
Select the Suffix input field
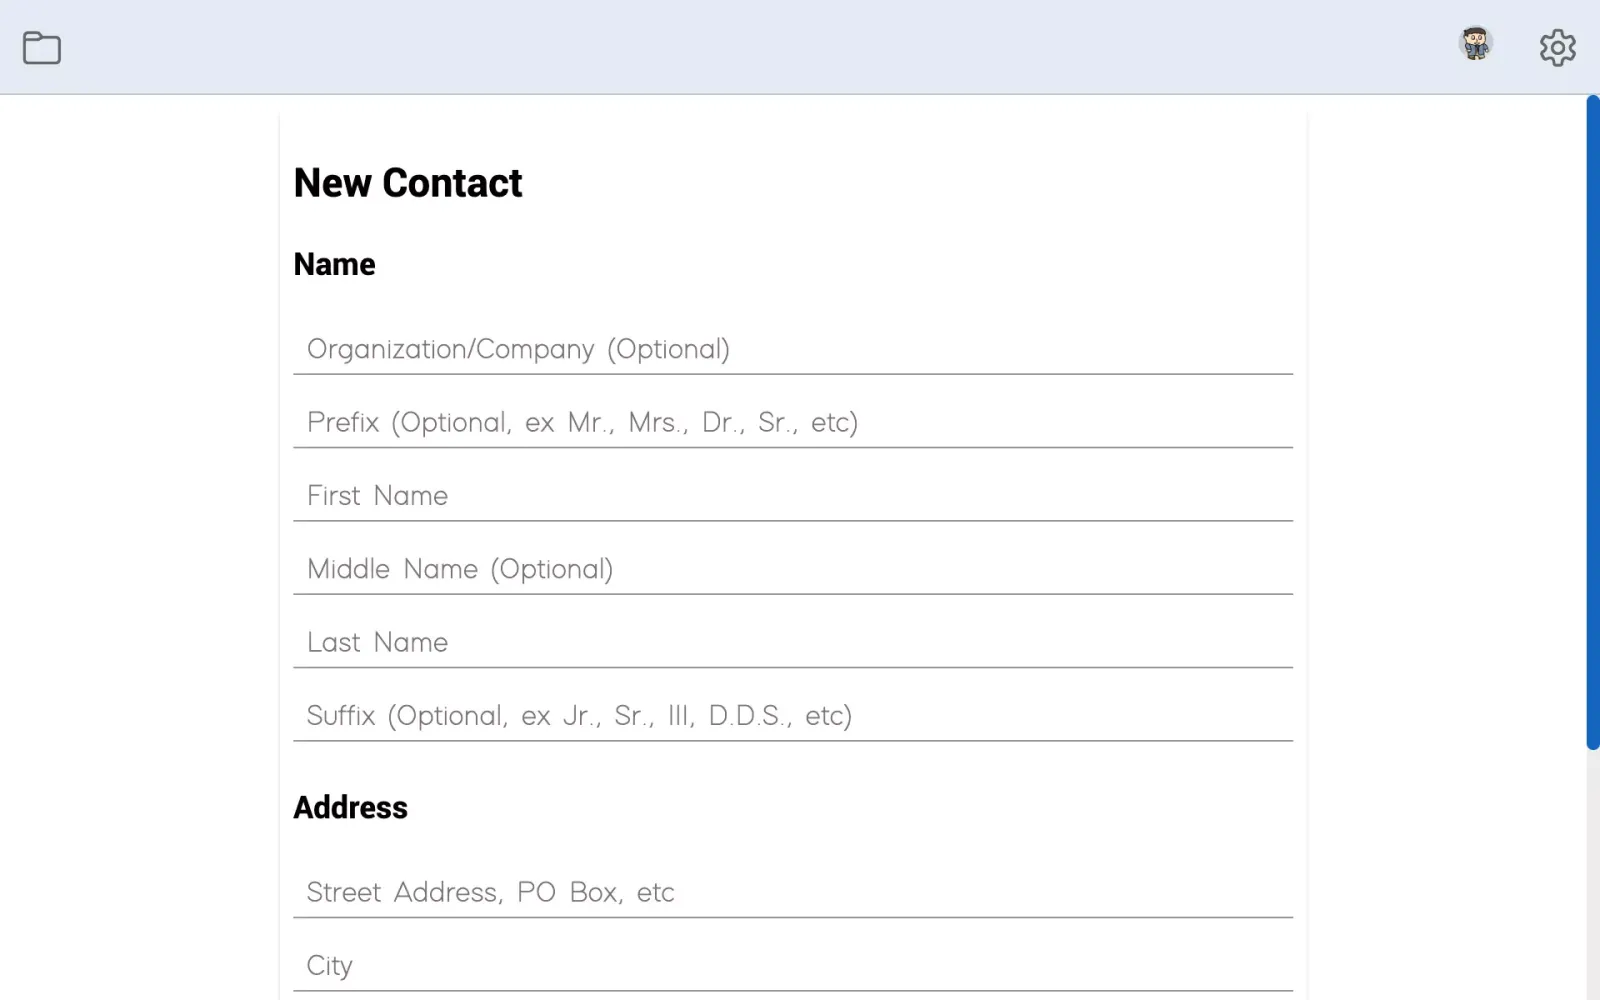click(792, 715)
